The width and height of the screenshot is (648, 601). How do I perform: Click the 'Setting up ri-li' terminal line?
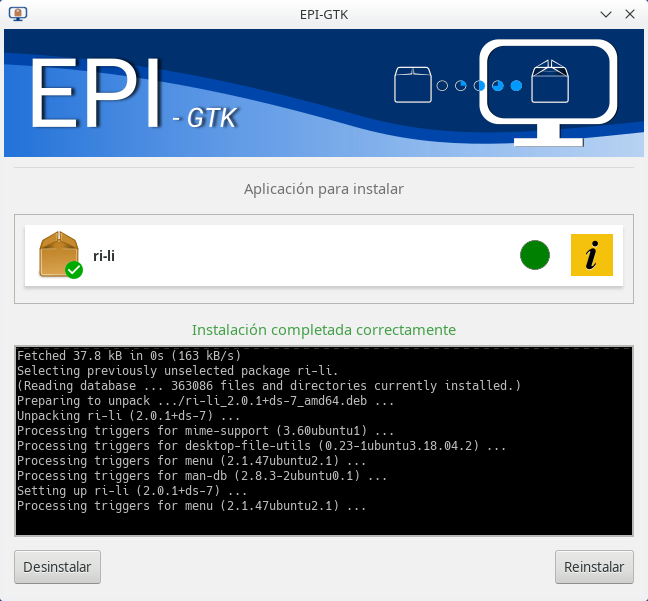[x=132, y=491]
